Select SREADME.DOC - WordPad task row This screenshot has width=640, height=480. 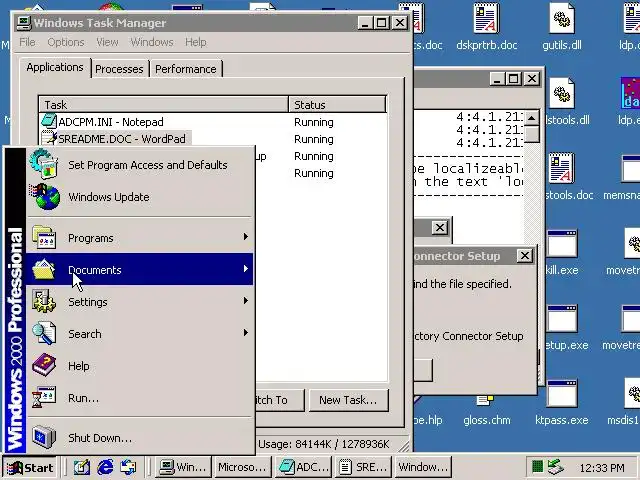pyautogui.click(x=213, y=139)
